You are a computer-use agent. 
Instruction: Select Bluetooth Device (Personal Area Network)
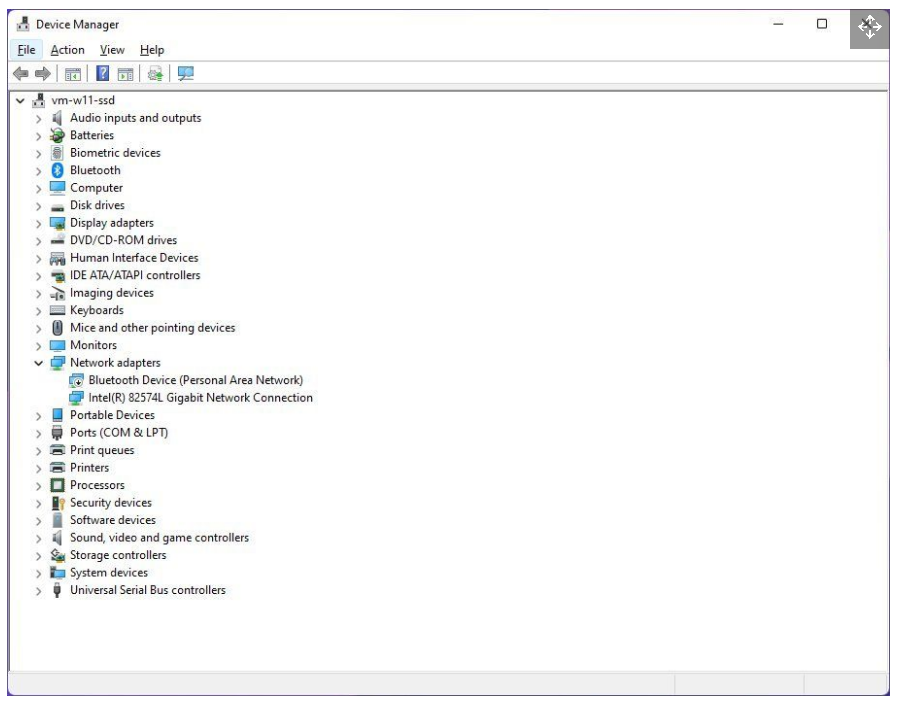pos(196,380)
